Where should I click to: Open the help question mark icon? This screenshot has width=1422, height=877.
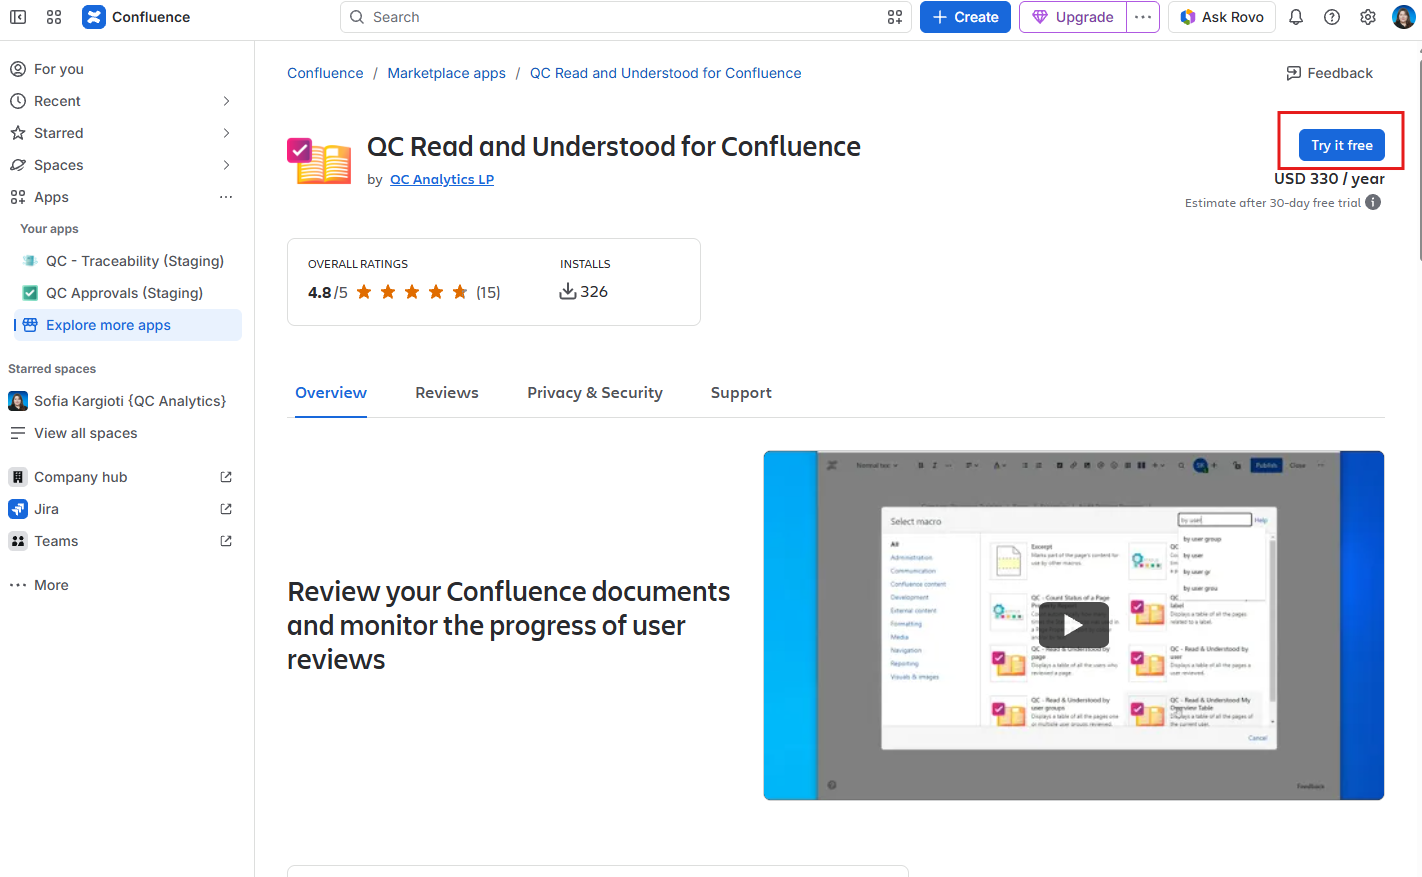tap(1332, 17)
